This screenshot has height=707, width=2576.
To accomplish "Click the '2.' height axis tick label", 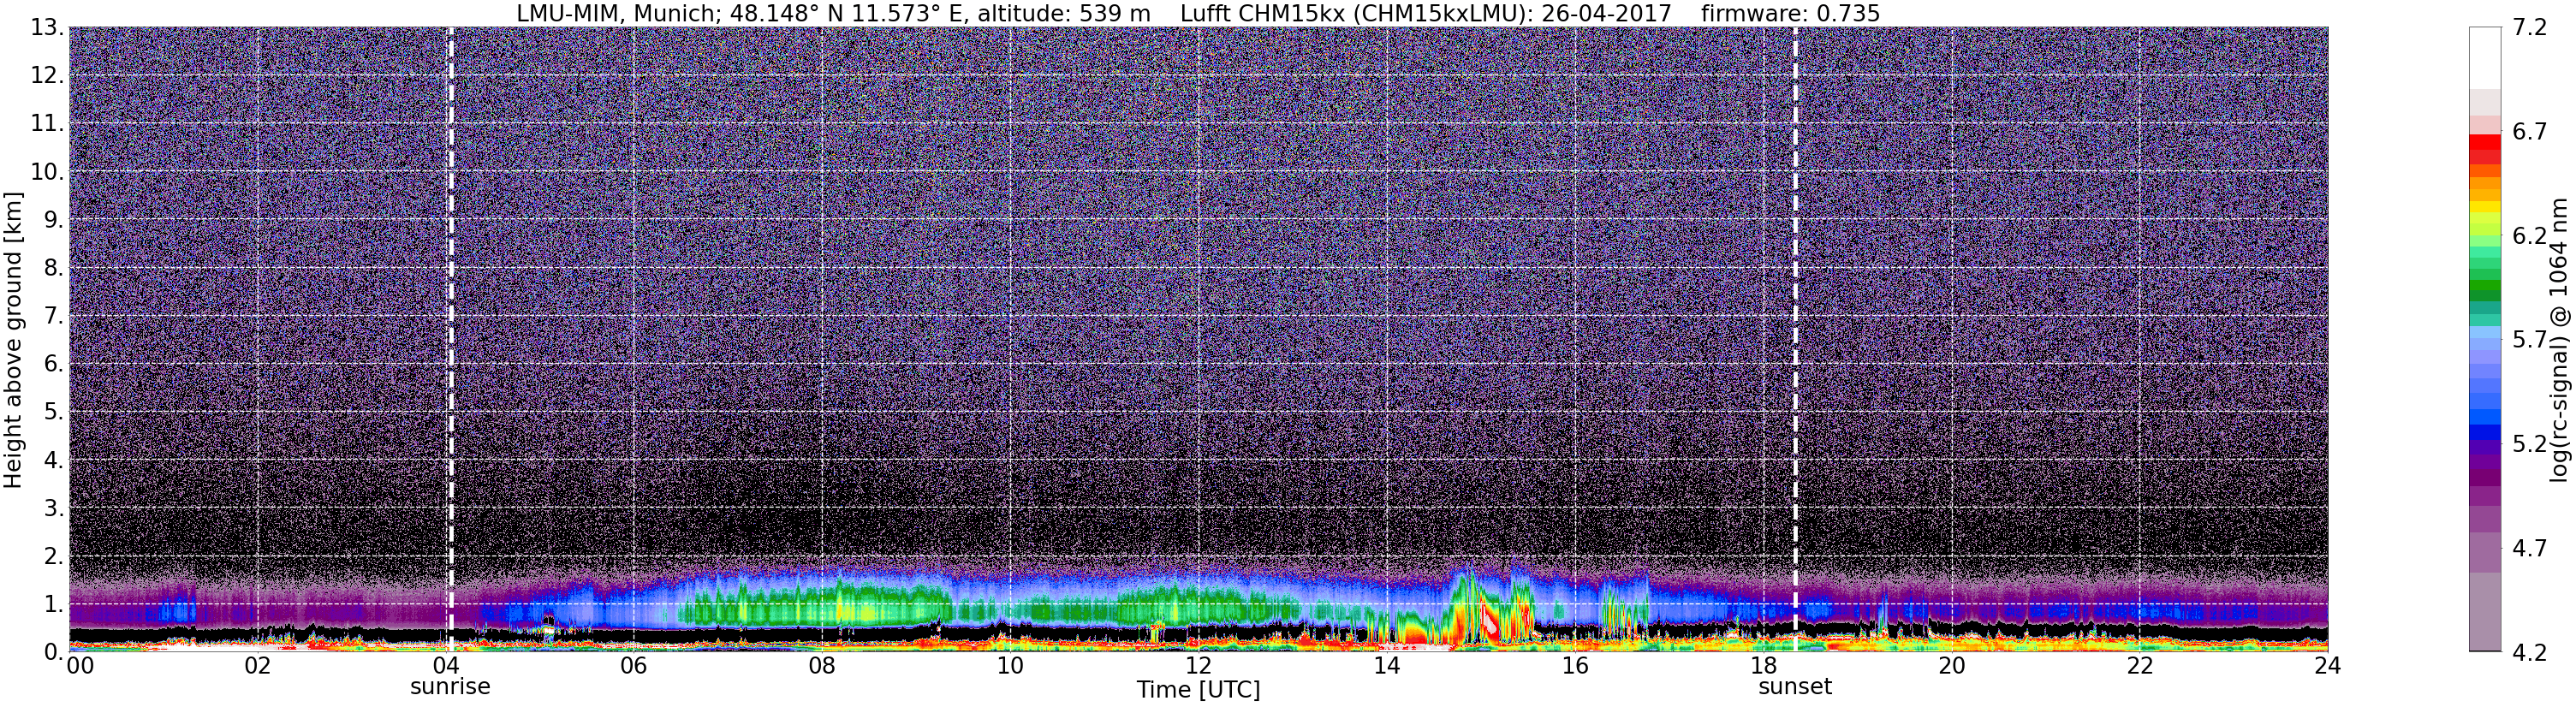I will 53,556.
